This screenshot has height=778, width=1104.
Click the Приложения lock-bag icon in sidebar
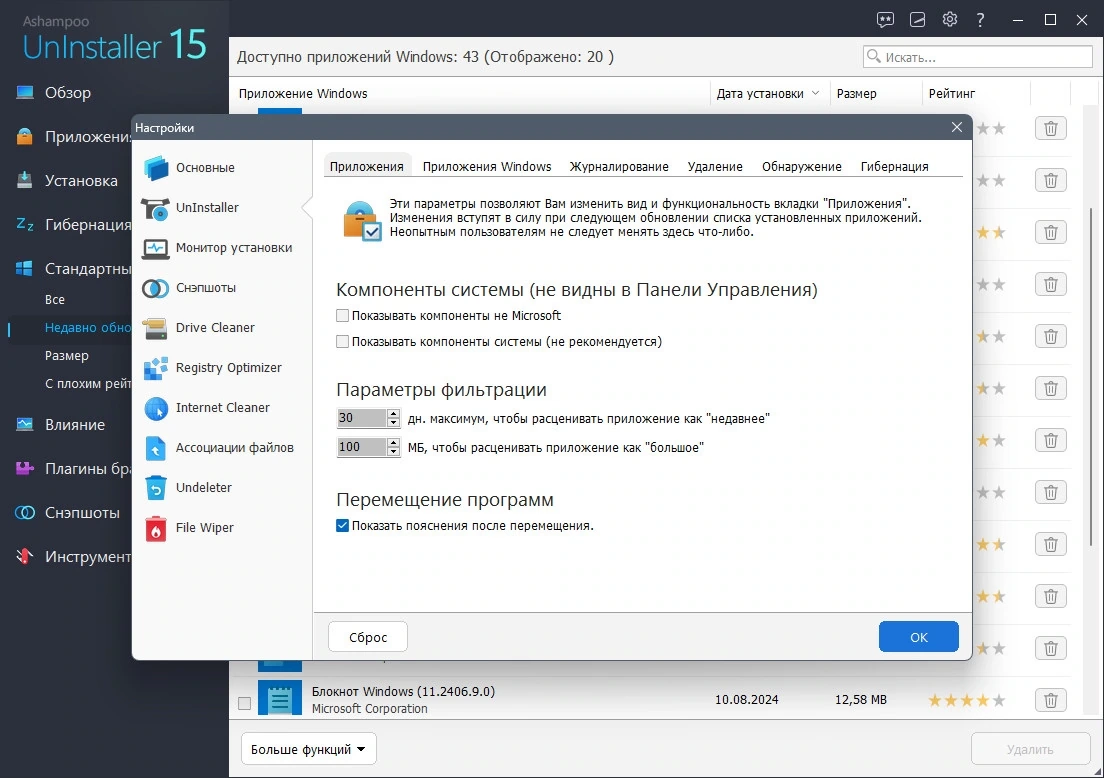25,136
